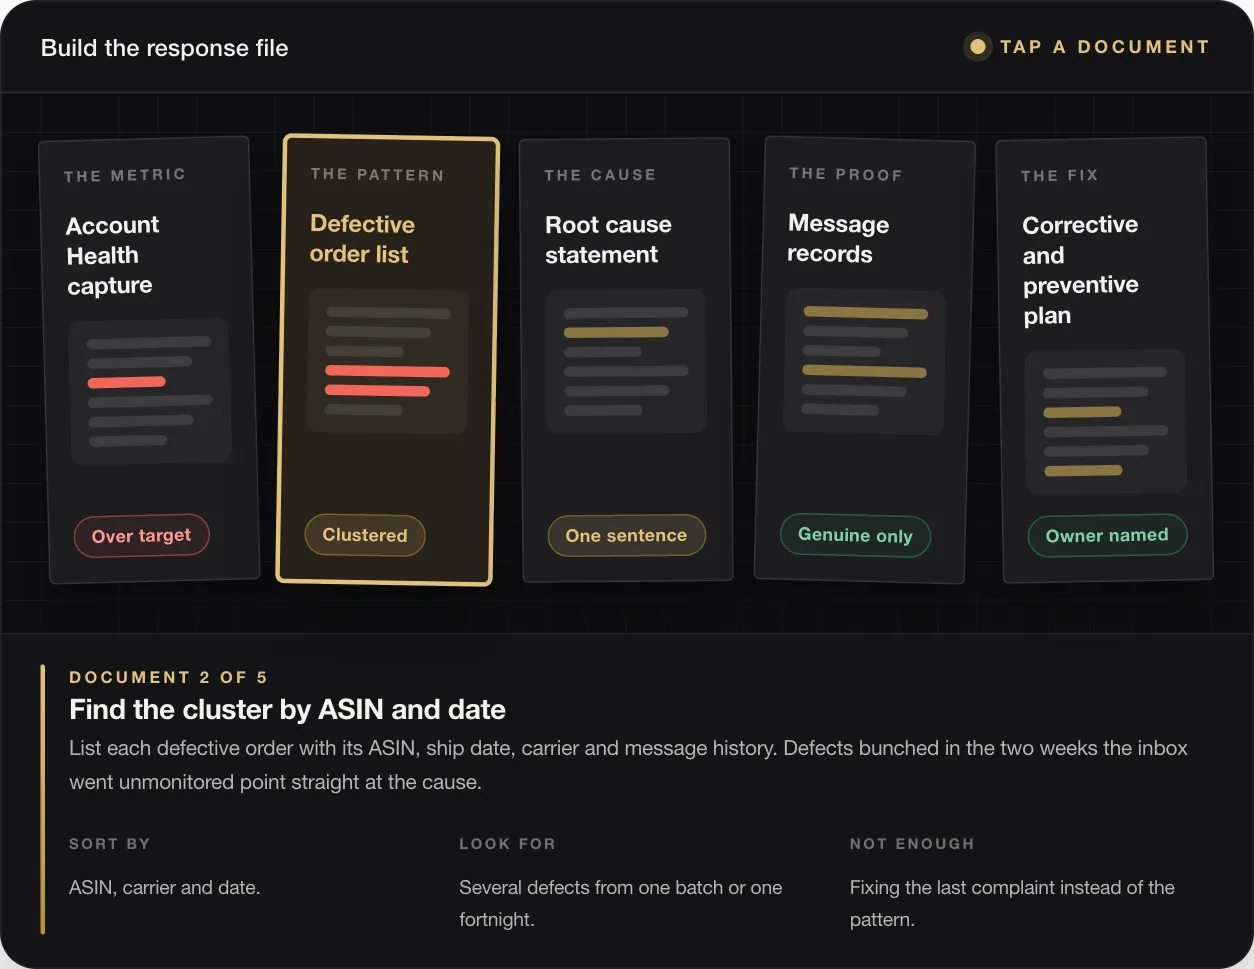The height and width of the screenshot is (969, 1254).
Task: Click The Cause card label
Action: [600, 175]
